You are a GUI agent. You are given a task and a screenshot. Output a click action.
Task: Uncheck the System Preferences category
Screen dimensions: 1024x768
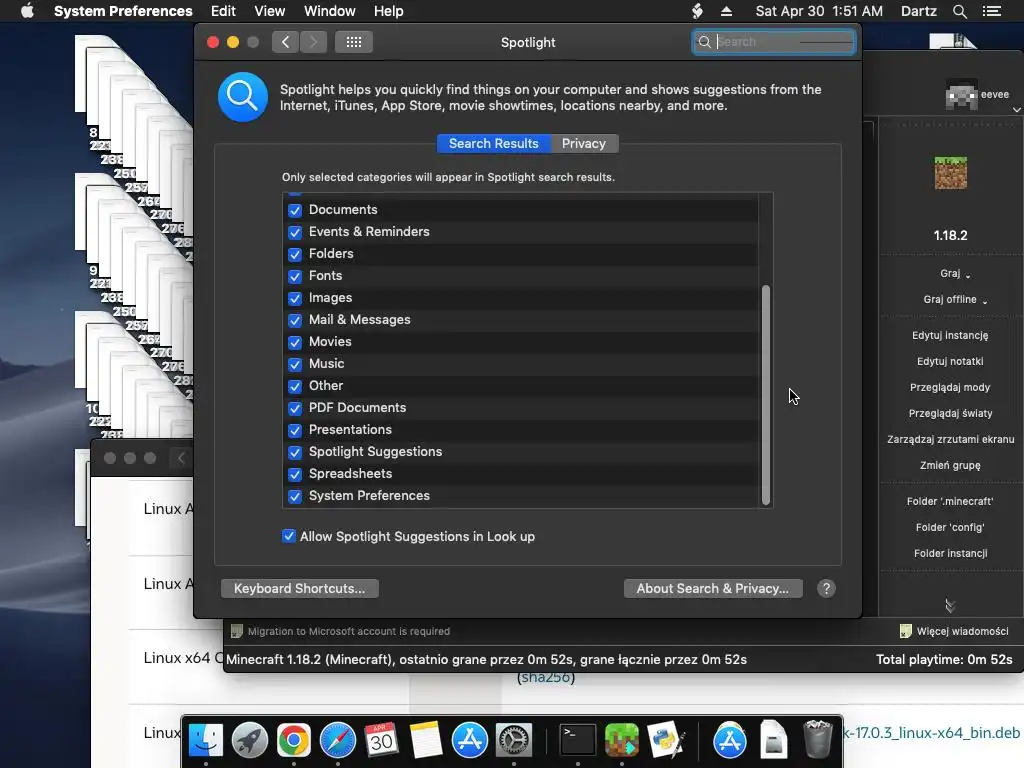click(x=295, y=496)
